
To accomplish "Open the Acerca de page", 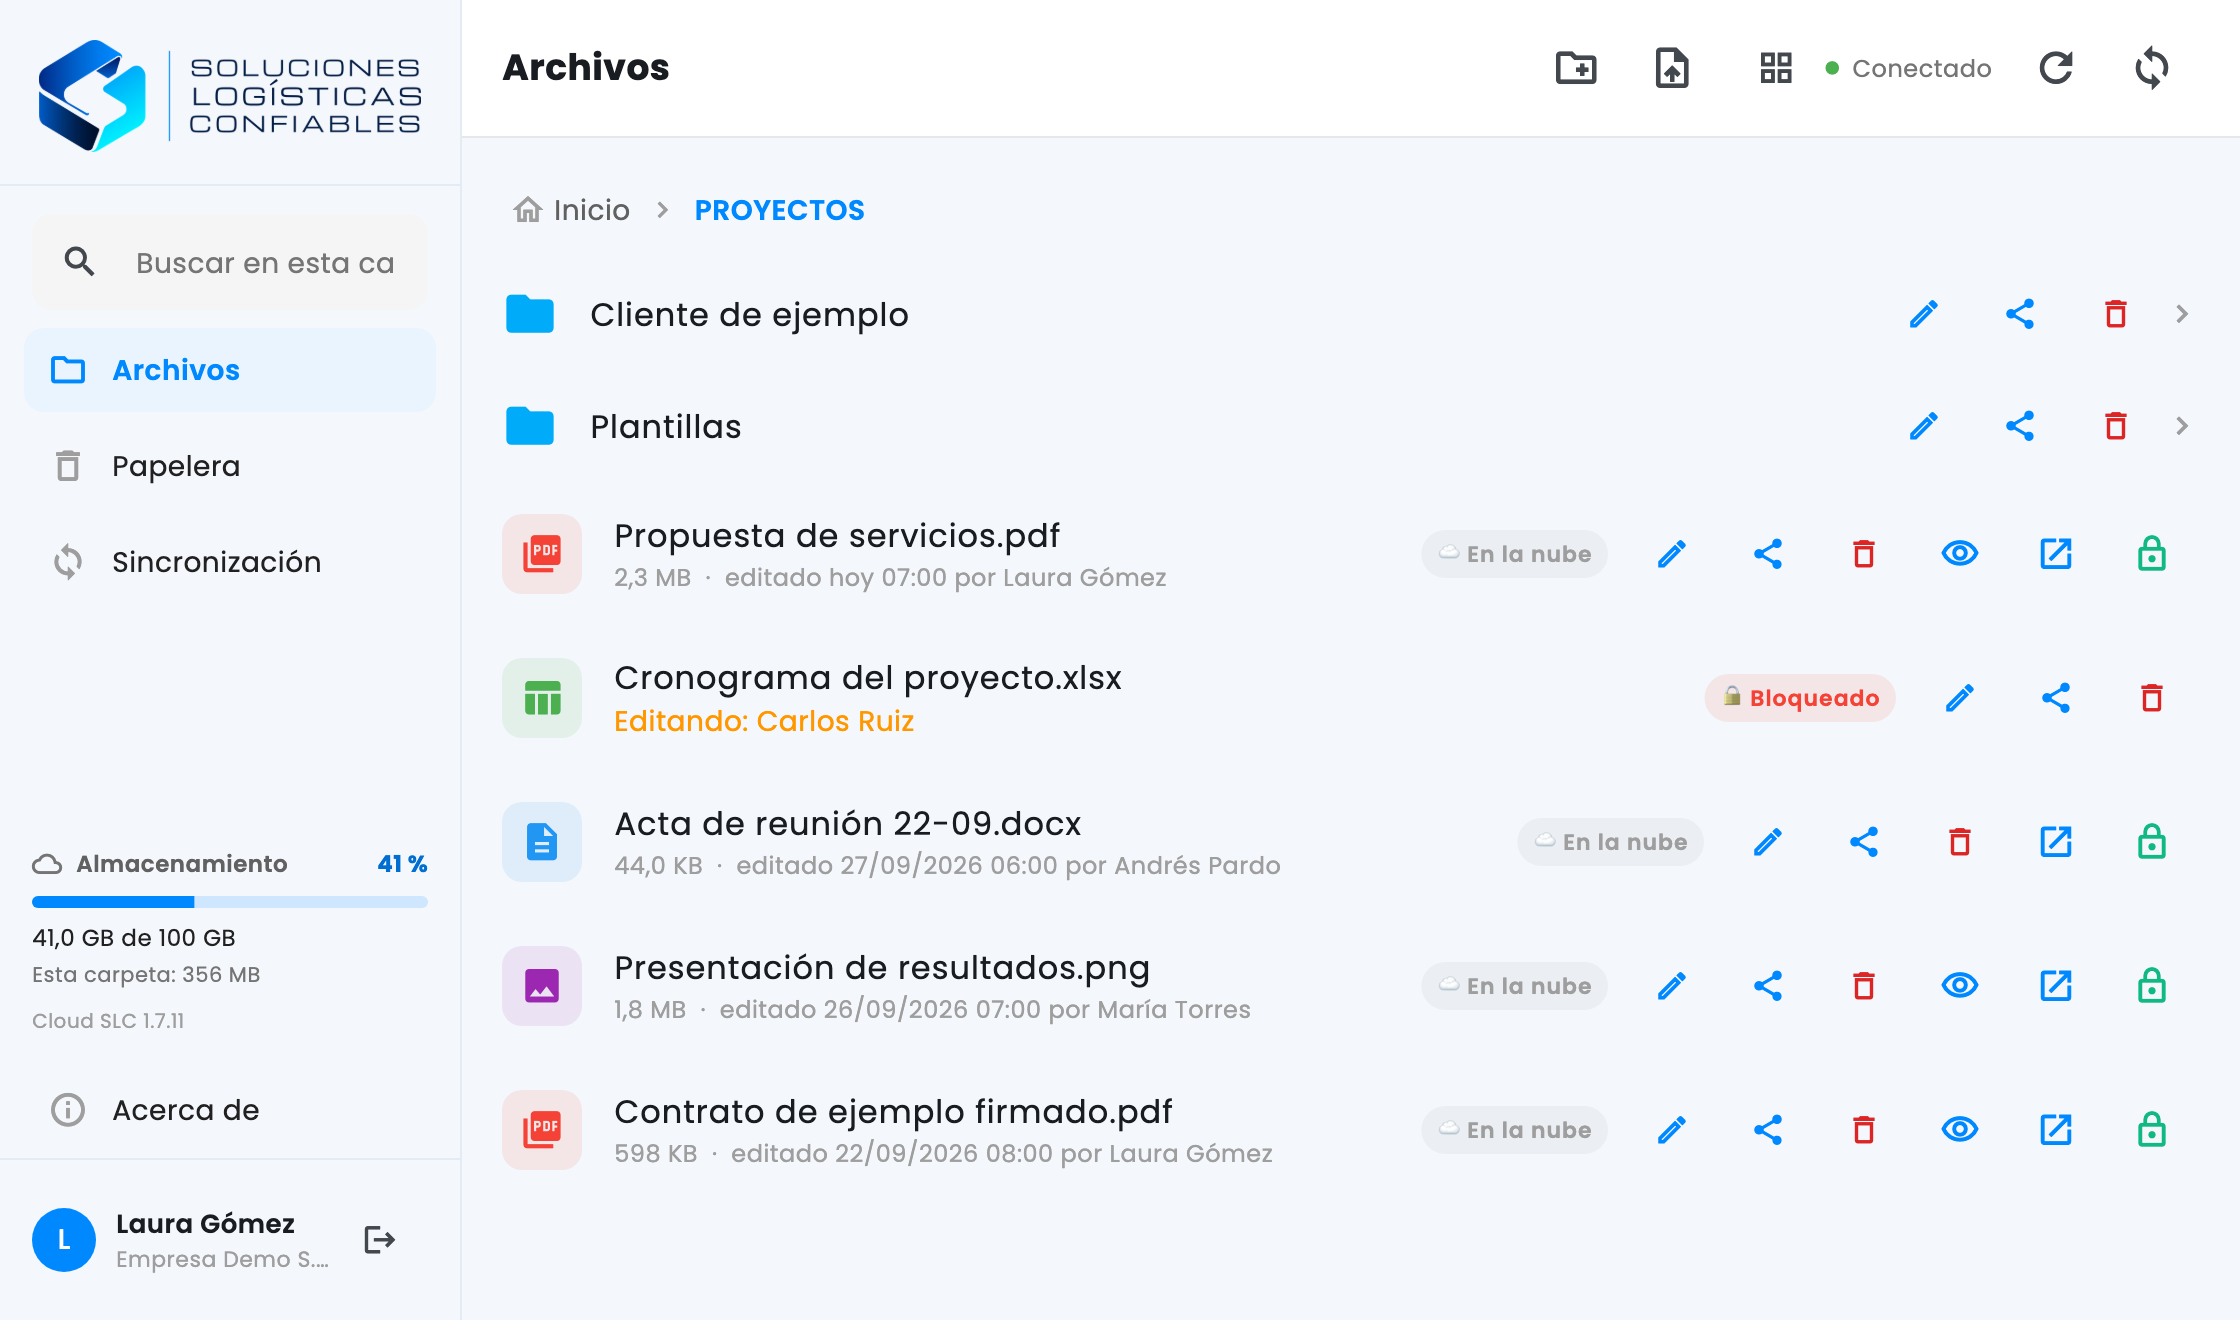I will pos(230,1110).
